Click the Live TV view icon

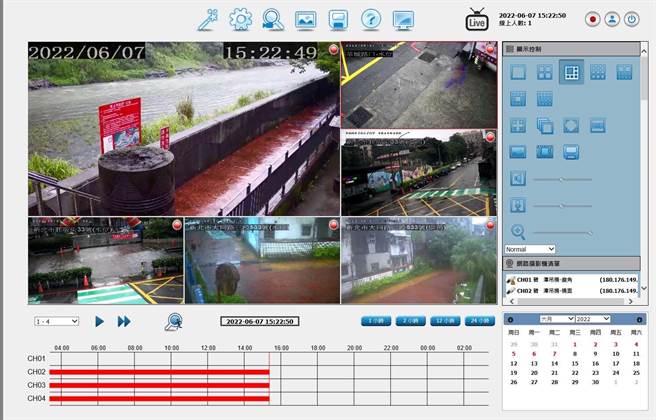(478, 19)
